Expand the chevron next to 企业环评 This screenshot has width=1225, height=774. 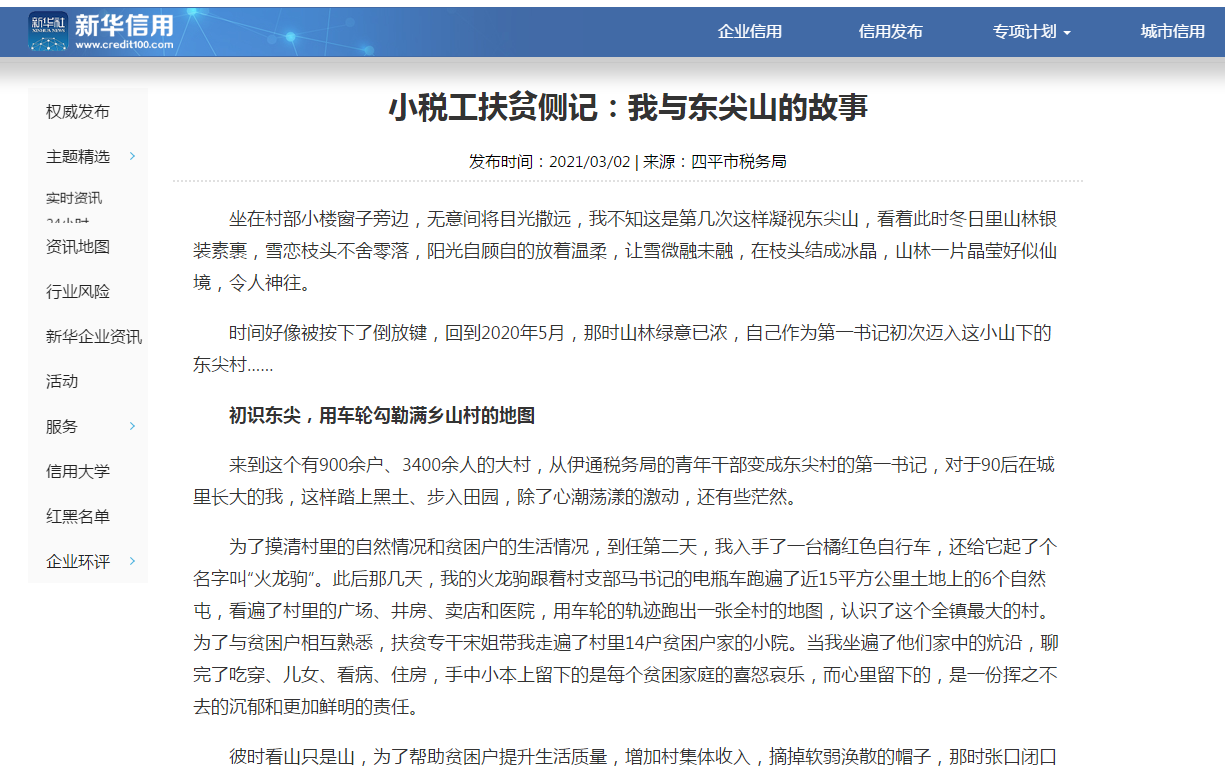tap(132, 561)
